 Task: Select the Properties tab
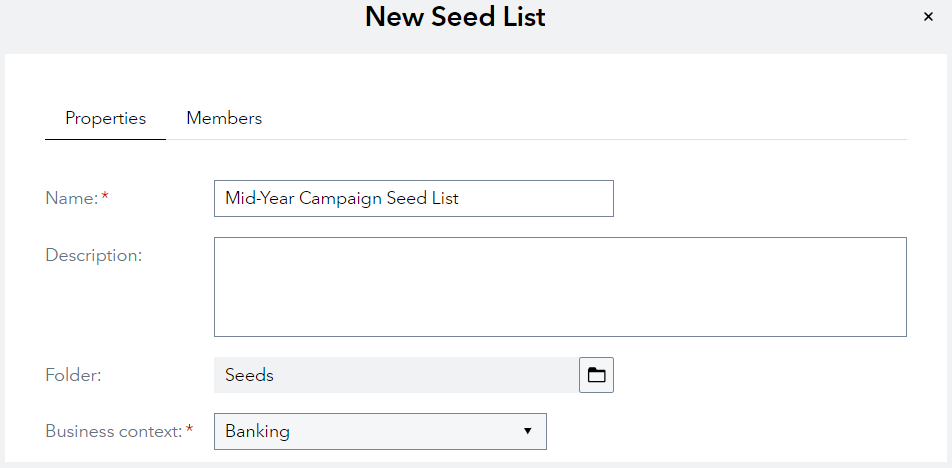click(x=106, y=118)
